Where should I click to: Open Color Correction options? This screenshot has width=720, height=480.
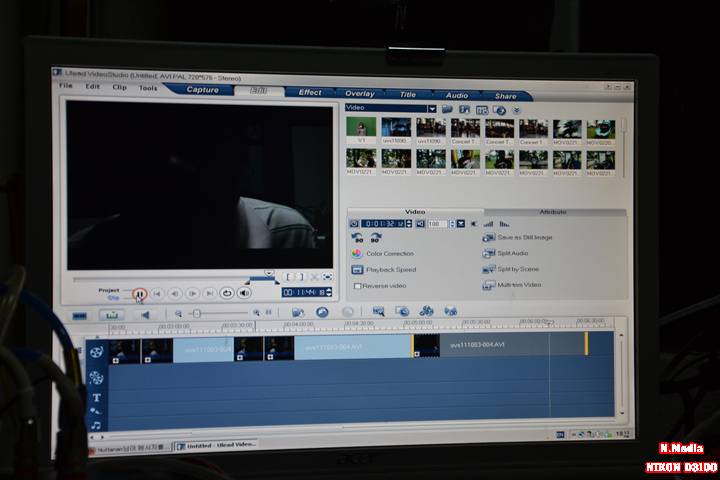(383, 254)
